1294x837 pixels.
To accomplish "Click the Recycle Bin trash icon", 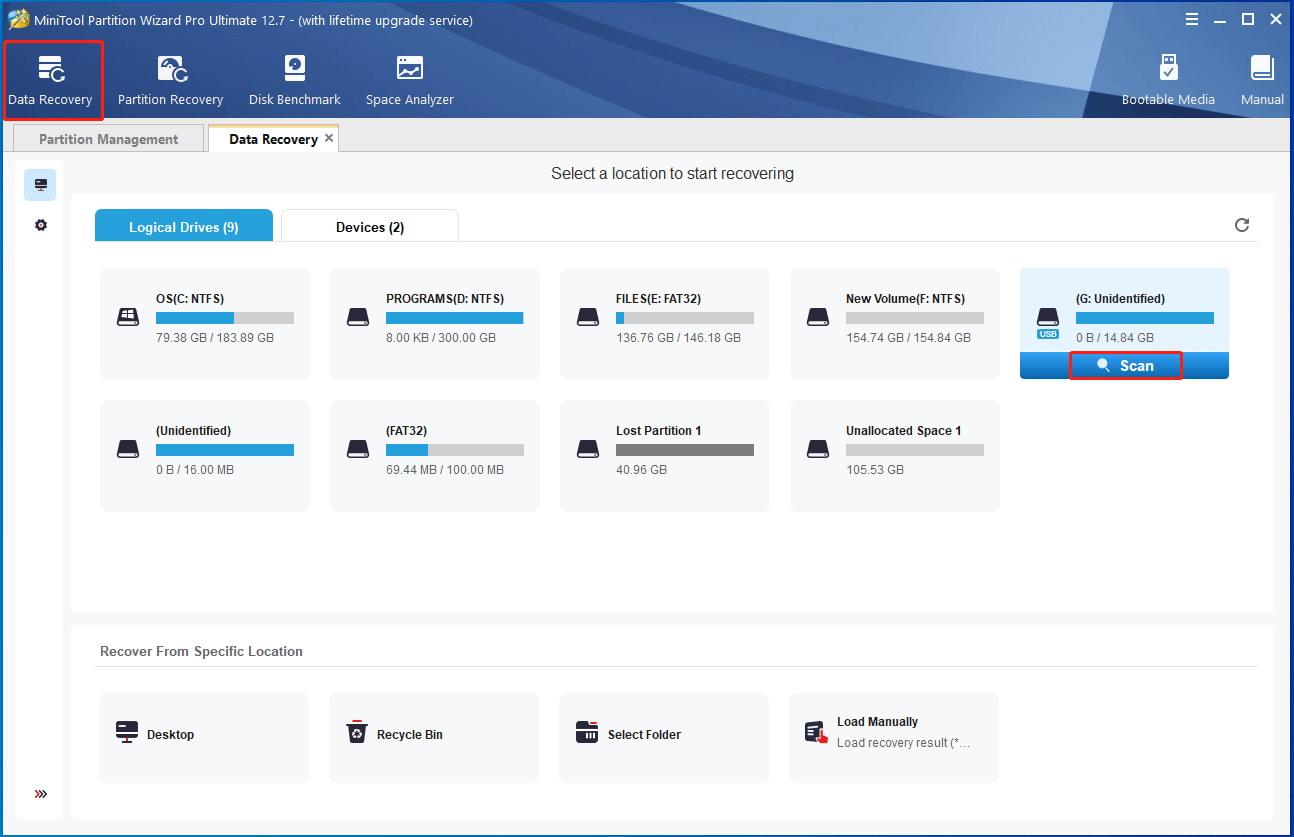I will pyautogui.click(x=357, y=733).
